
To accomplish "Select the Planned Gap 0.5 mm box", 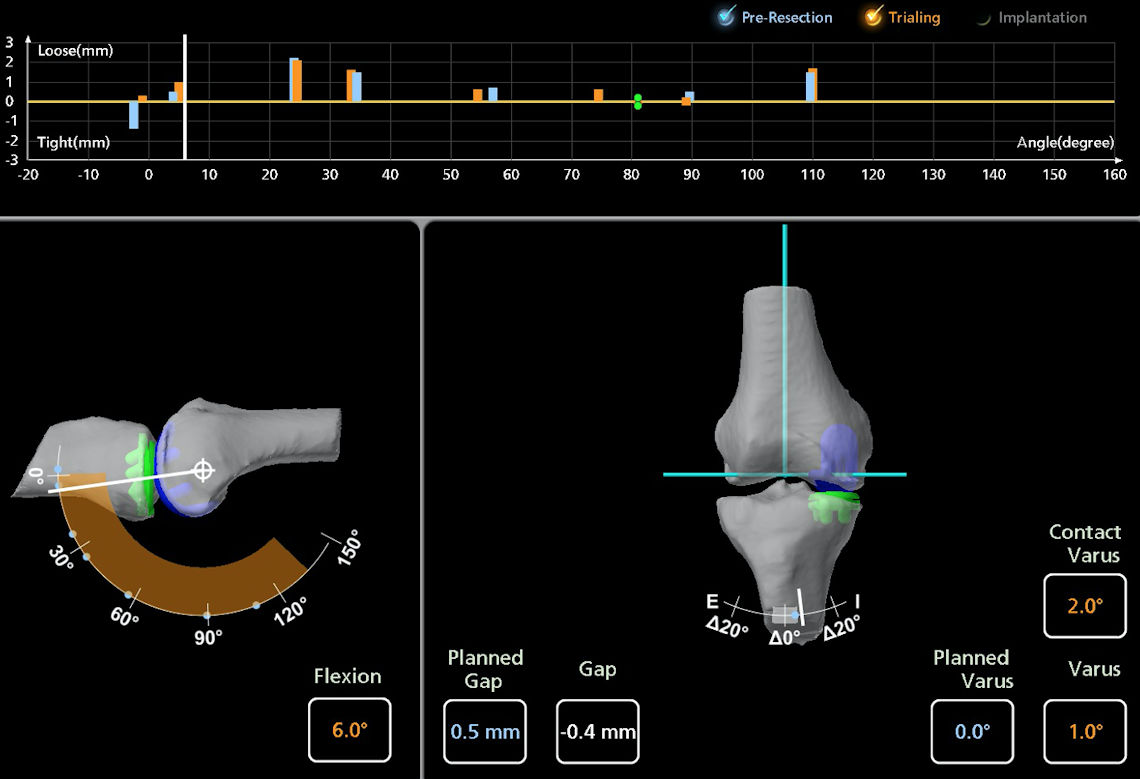I will pos(485,732).
